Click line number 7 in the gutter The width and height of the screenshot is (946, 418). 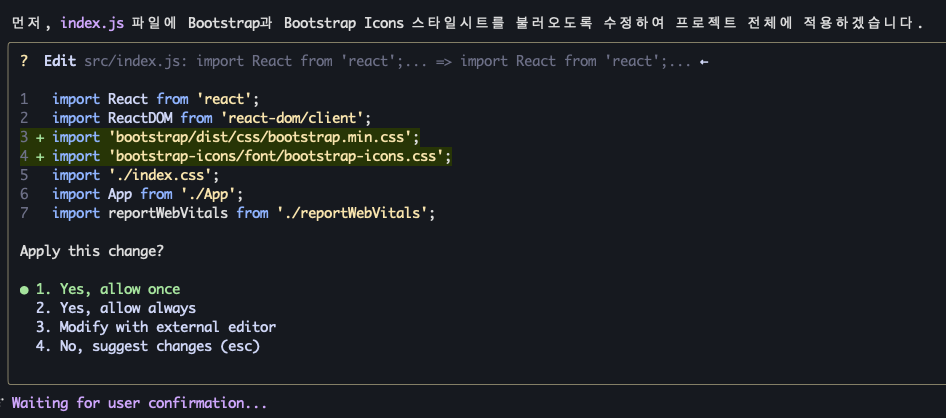coord(24,213)
